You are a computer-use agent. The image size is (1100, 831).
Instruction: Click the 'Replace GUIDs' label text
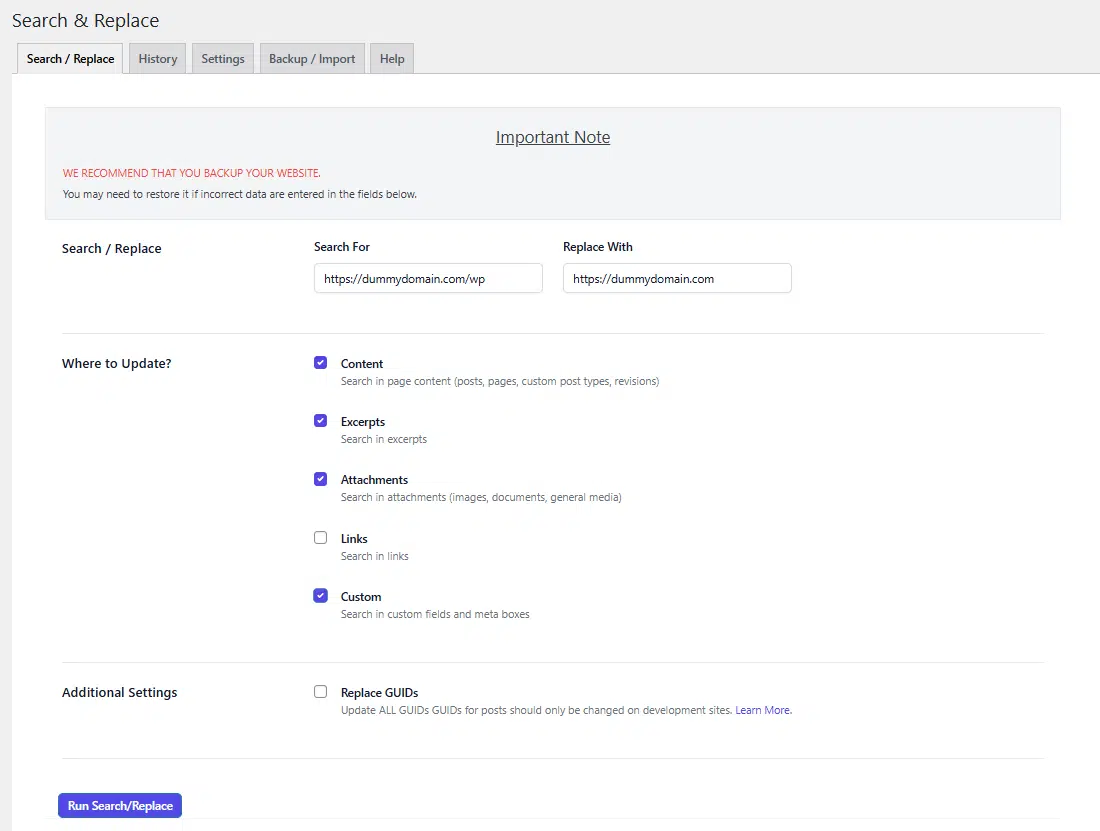[x=379, y=693]
